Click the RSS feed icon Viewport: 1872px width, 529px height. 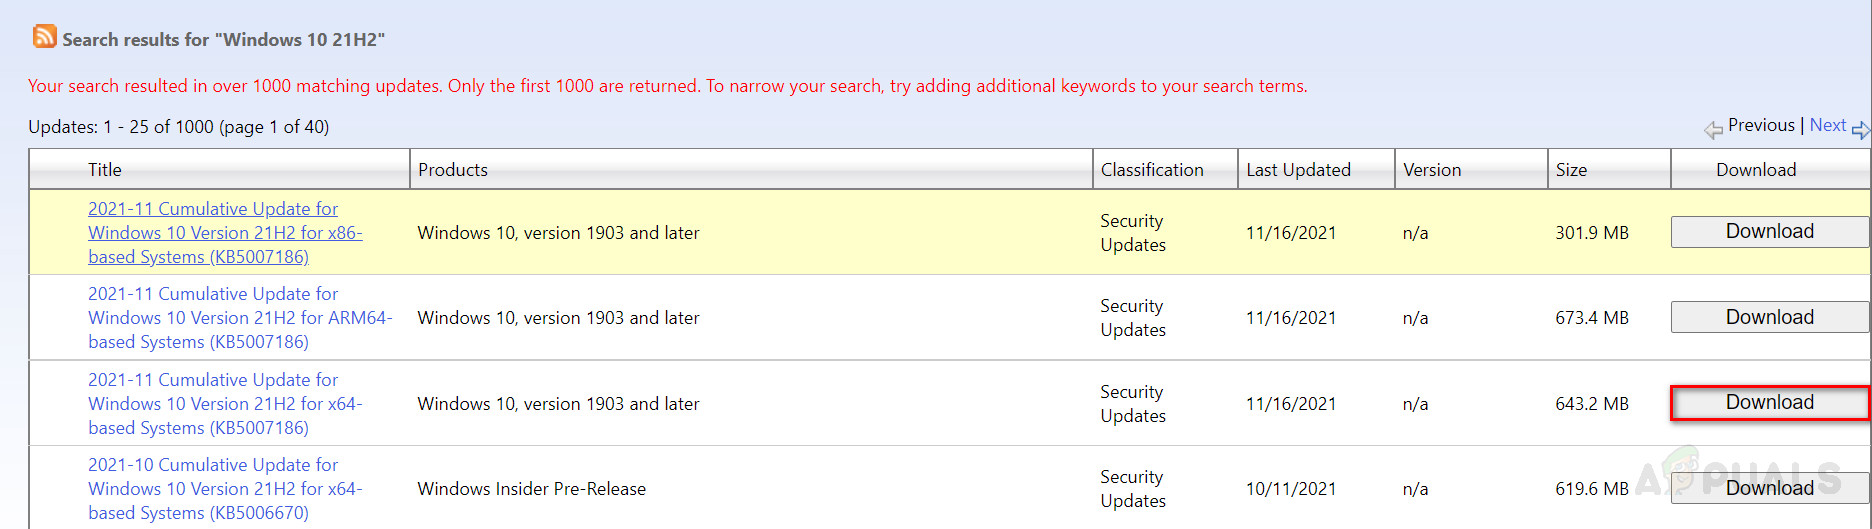(x=44, y=37)
